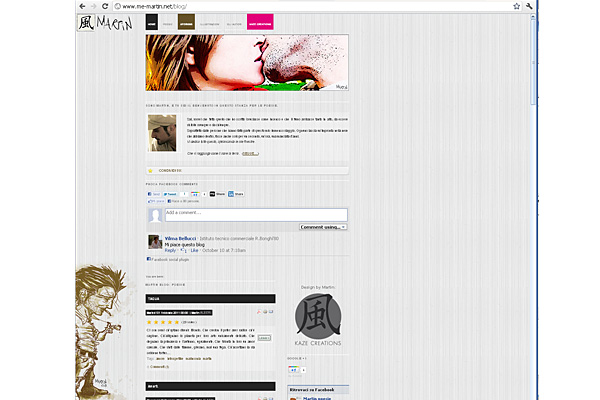Image resolution: width=600 pixels, height=400 pixels.
Task: Open the Comment using dropdown
Action: [323, 227]
